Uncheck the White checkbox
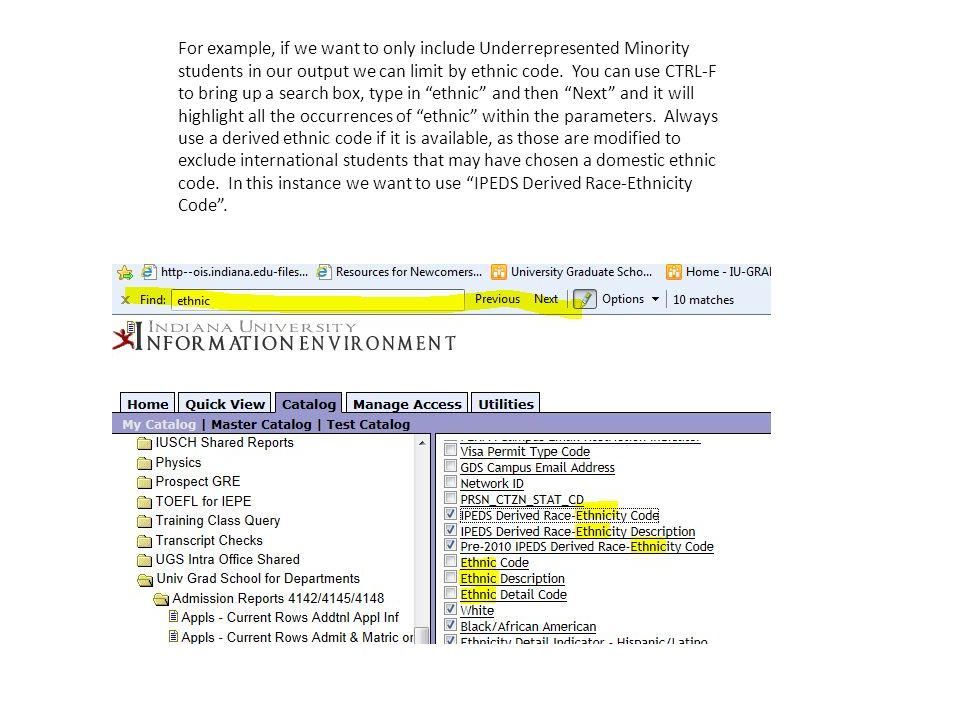Image resolution: width=960 pixels, height=720 pixels. [x=451, y=609]
